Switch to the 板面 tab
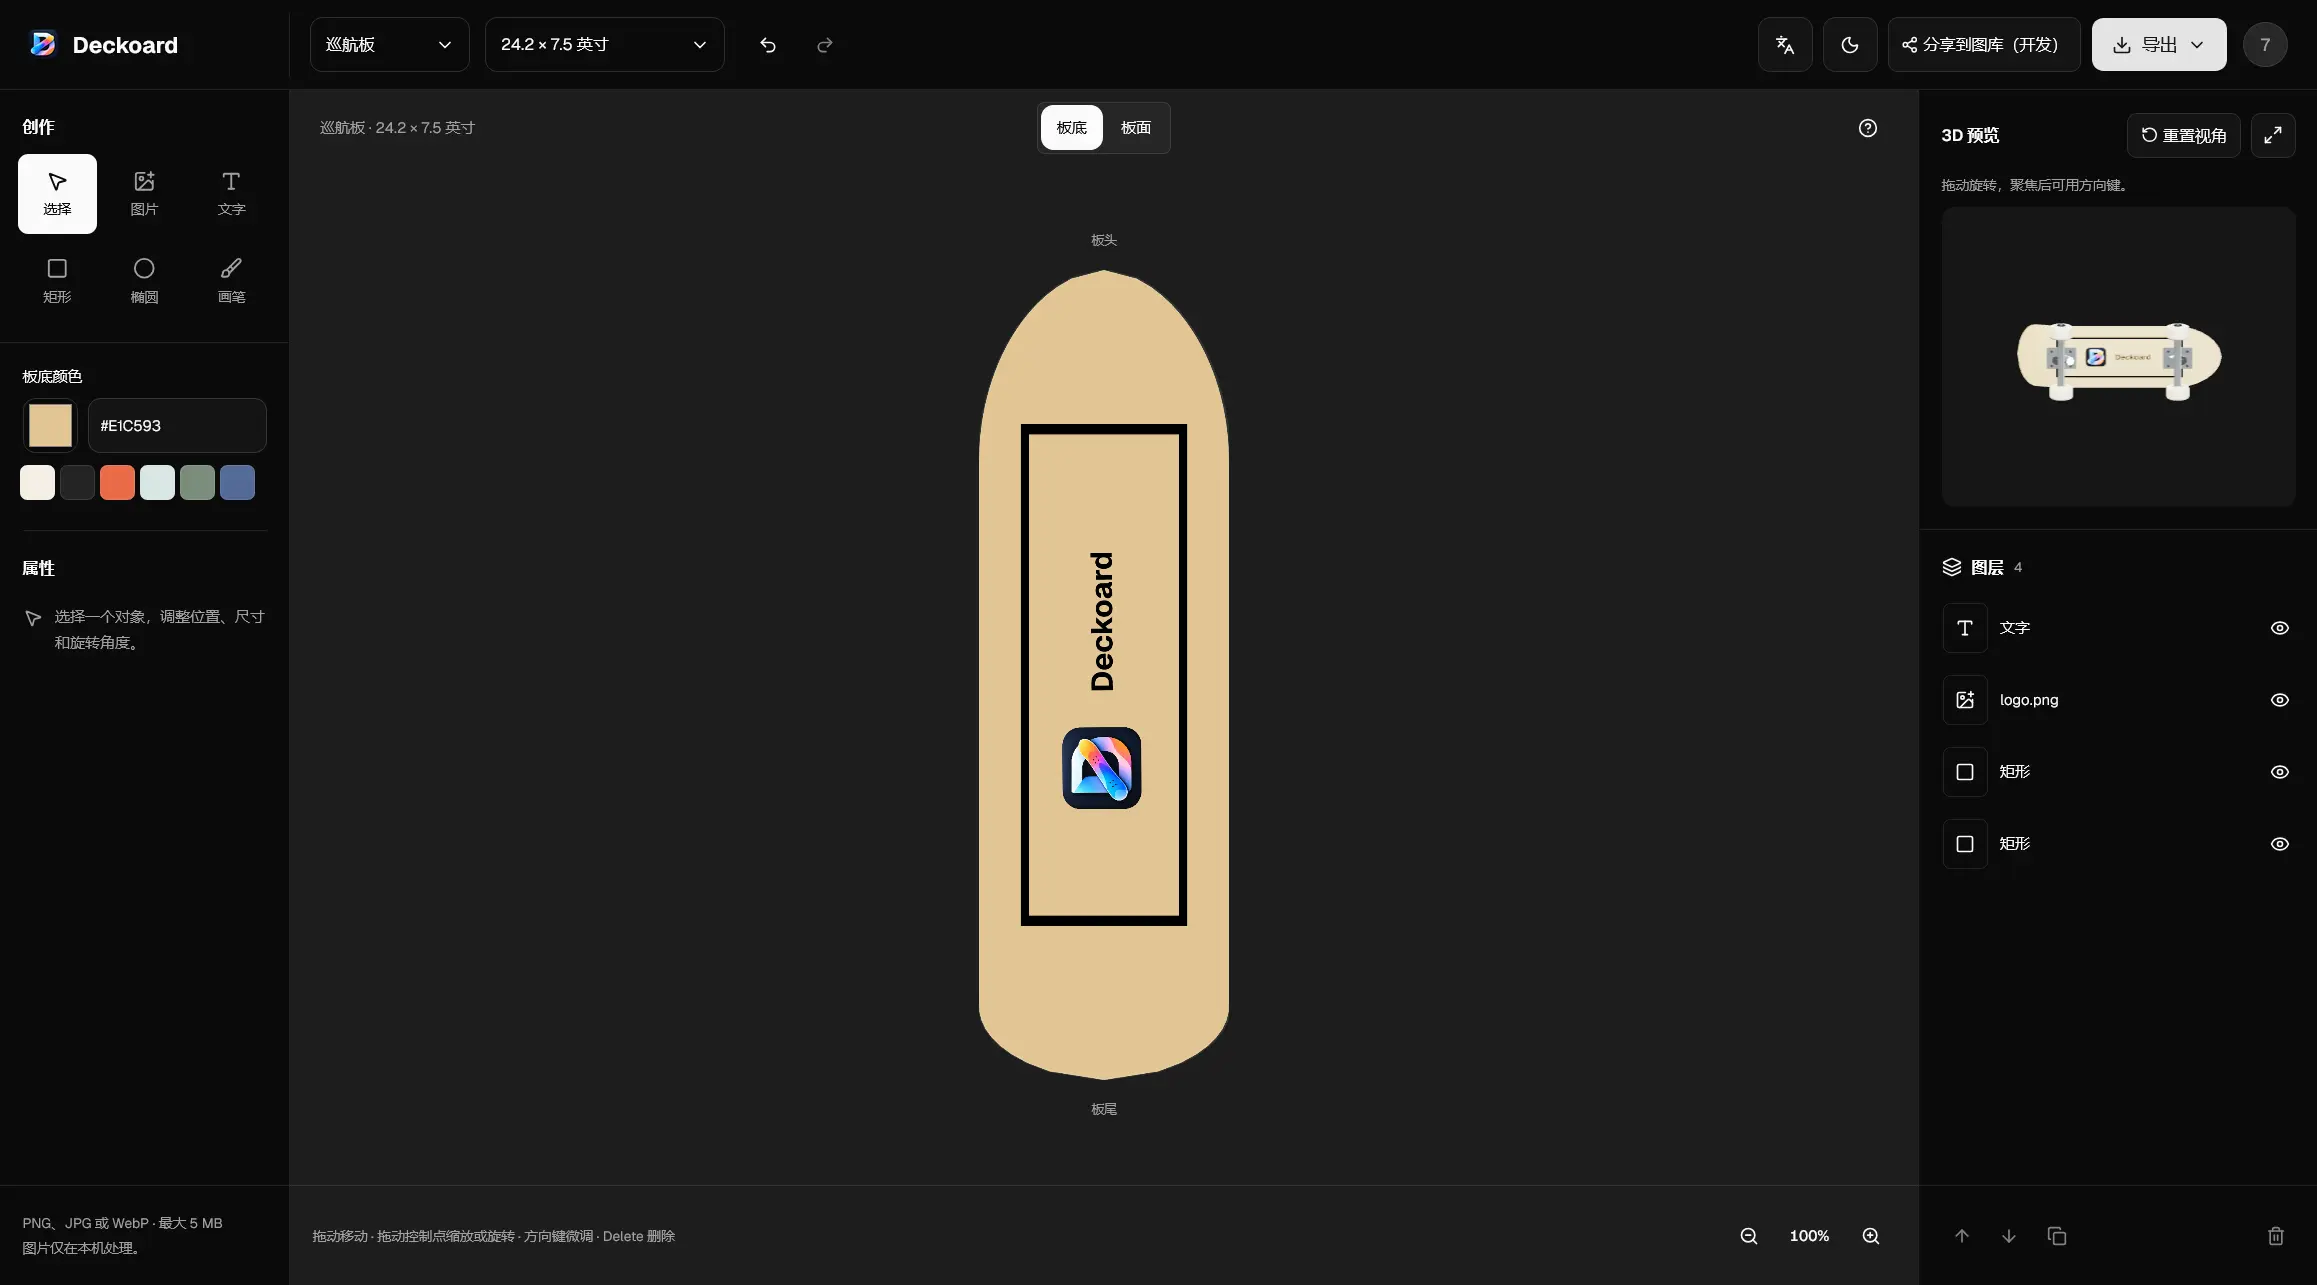Screen dimensions: 2317x1285 tap(1136, 128)
